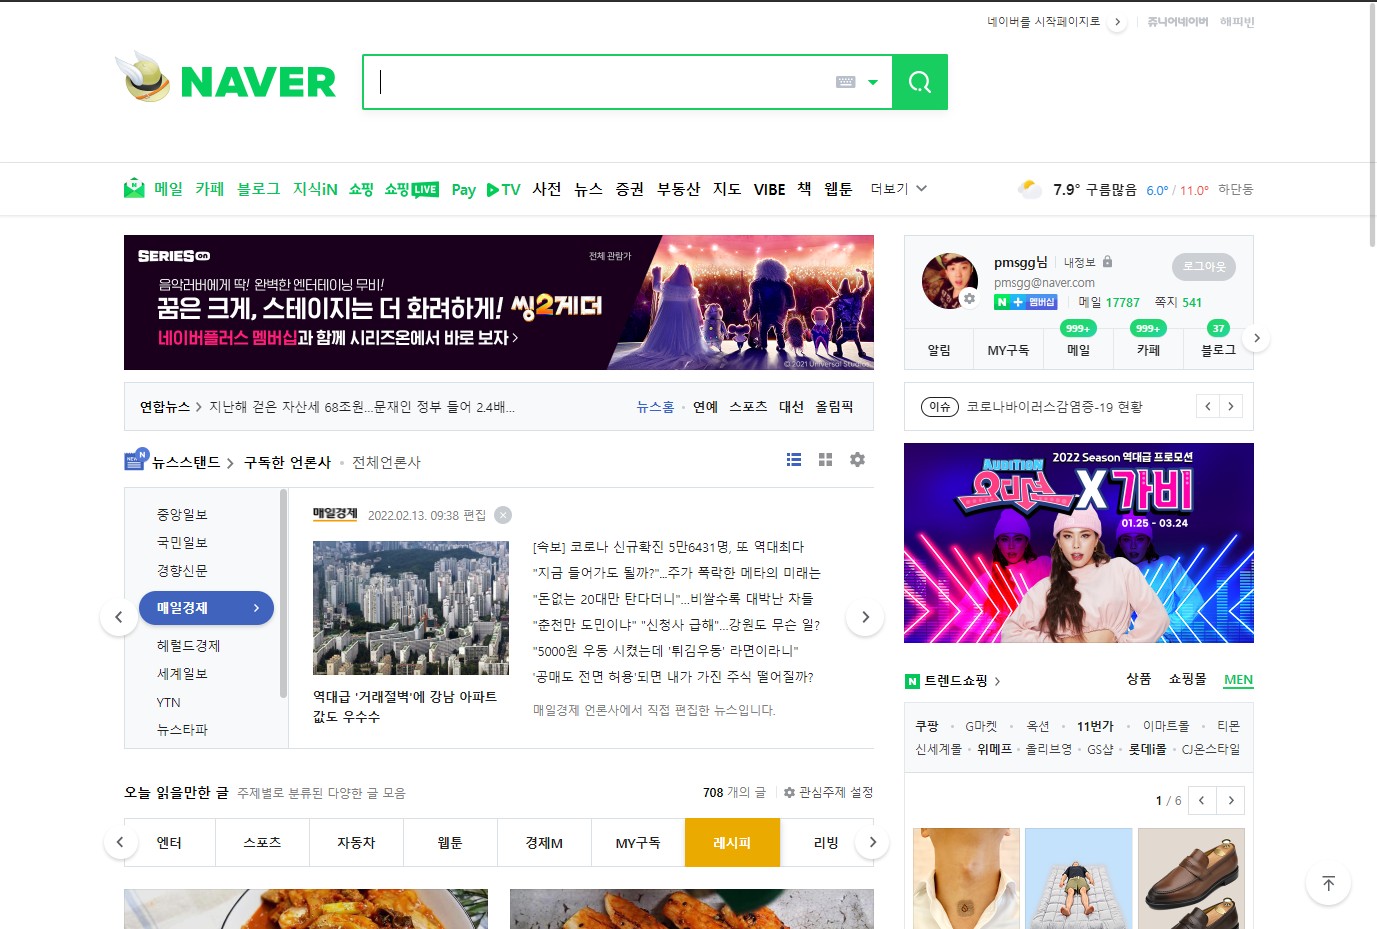1377x929 pixels.
Task: Go to next press with right arrow
Action: [865, 617]
